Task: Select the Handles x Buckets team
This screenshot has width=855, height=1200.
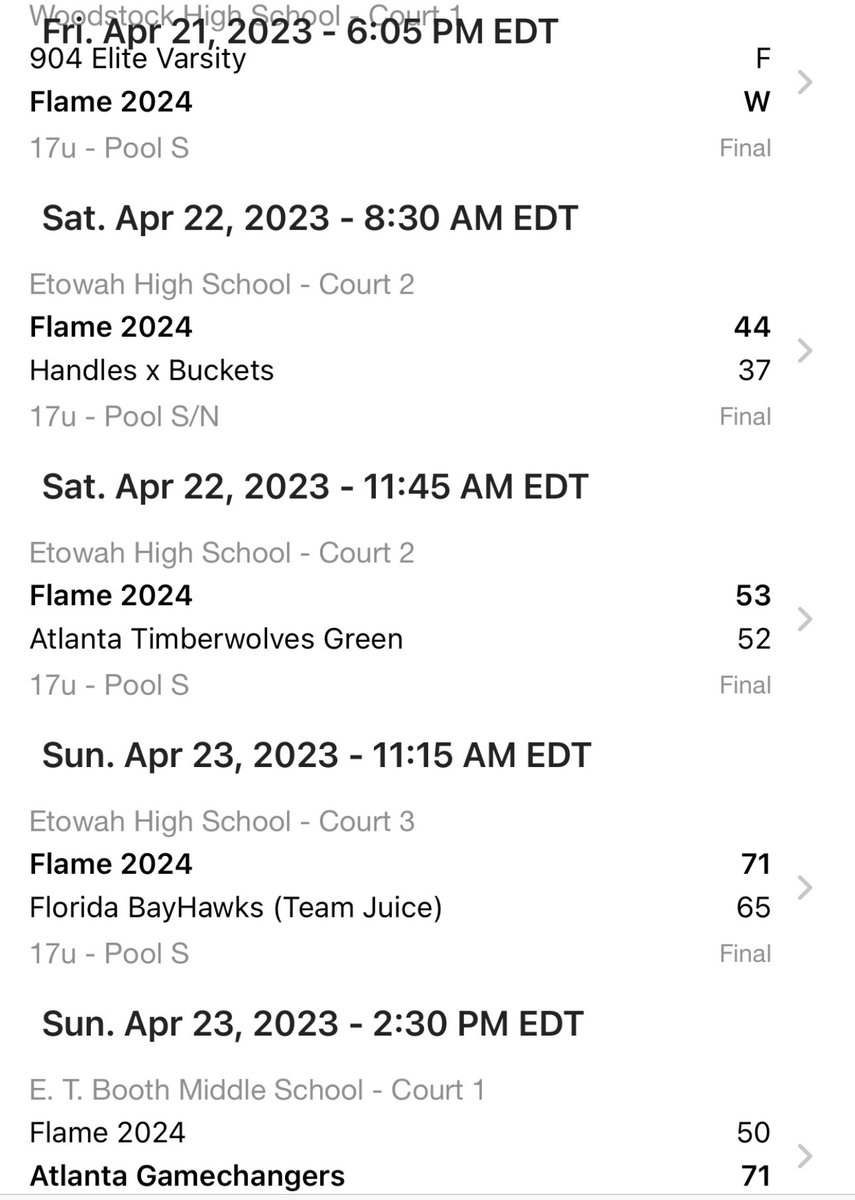Action: pos(152,371)
